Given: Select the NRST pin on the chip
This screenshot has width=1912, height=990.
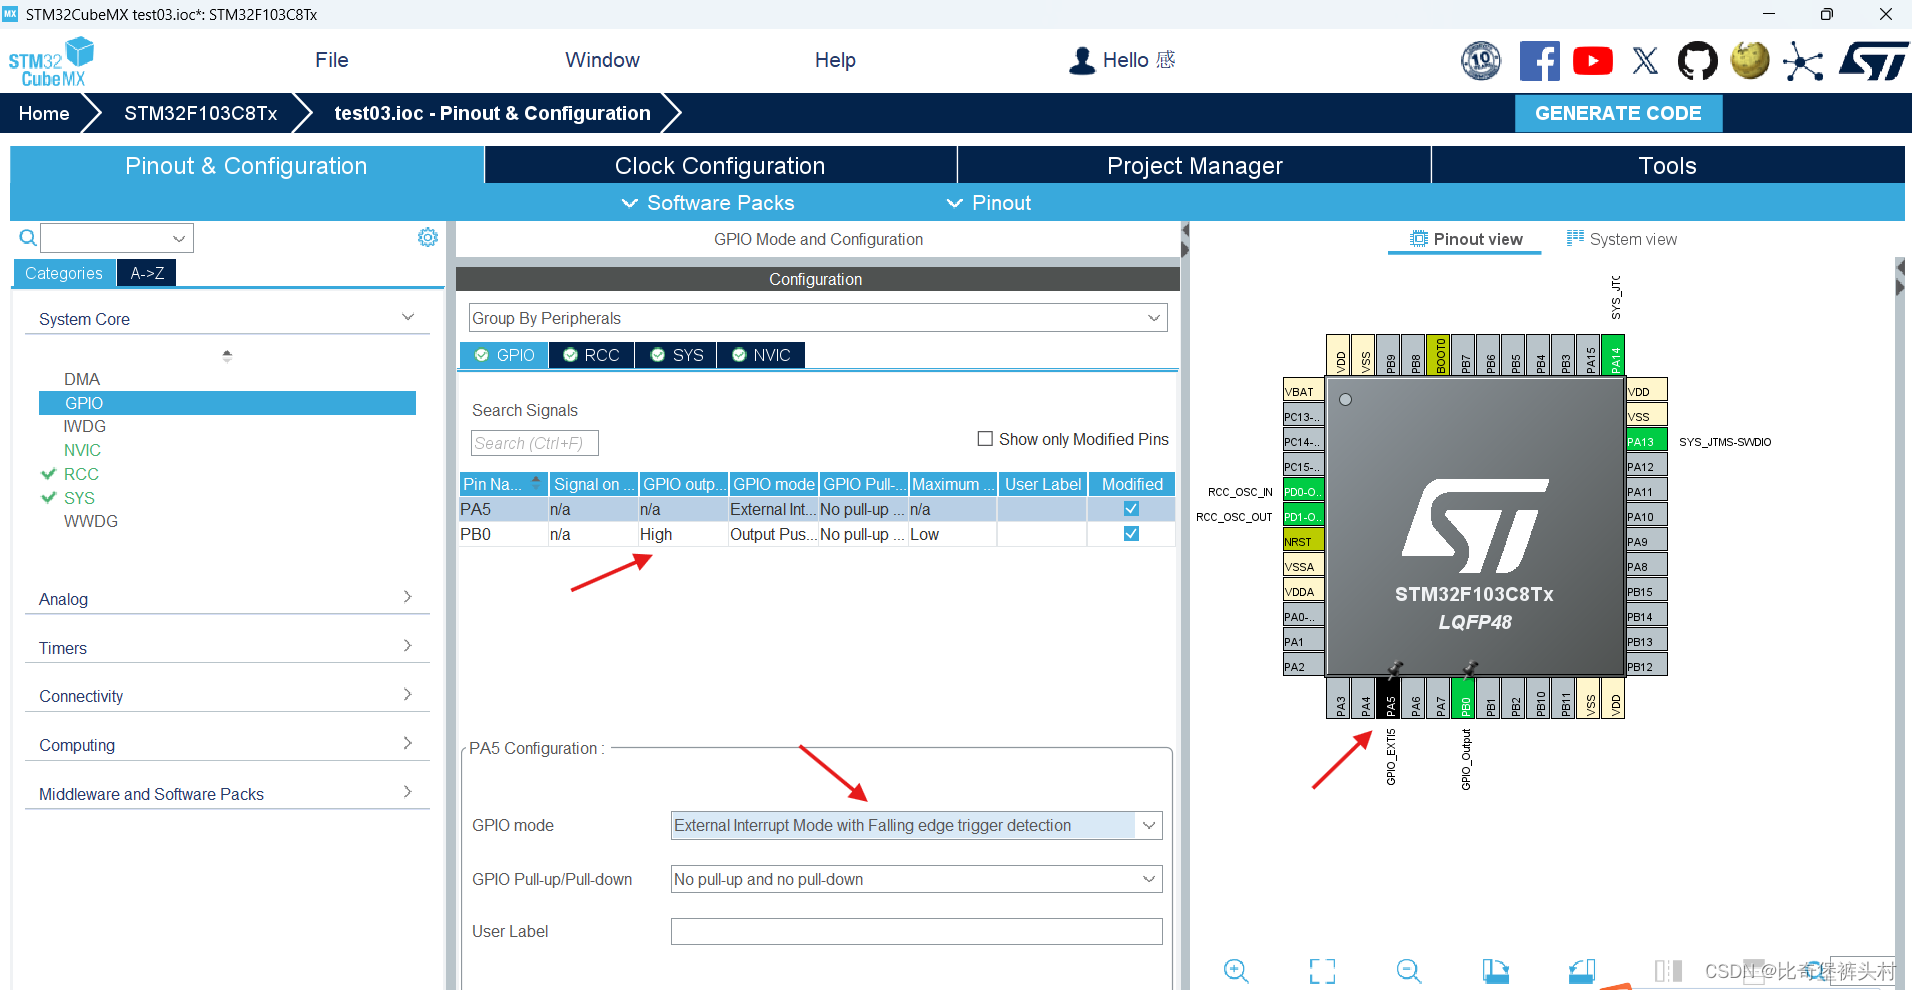Looking at the screenshot, I should click(1304, 541).
